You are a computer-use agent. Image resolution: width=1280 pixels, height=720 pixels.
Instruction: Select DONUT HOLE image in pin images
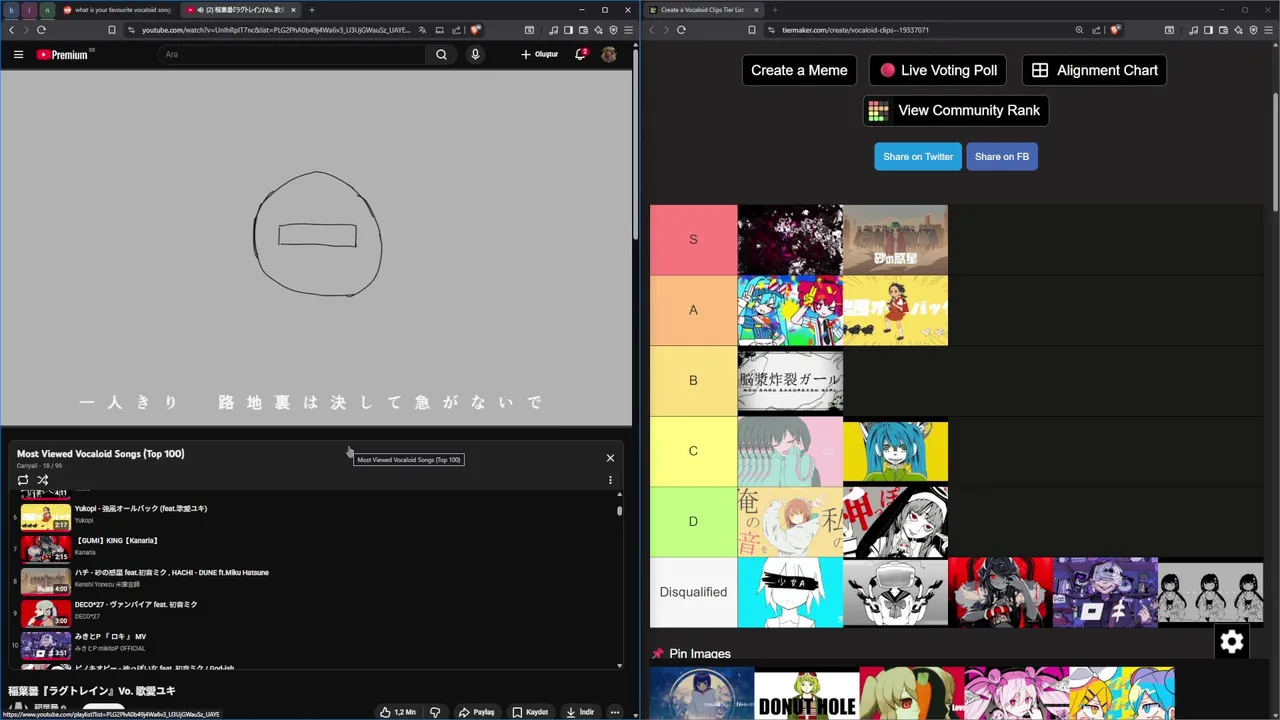click(807, 695)
